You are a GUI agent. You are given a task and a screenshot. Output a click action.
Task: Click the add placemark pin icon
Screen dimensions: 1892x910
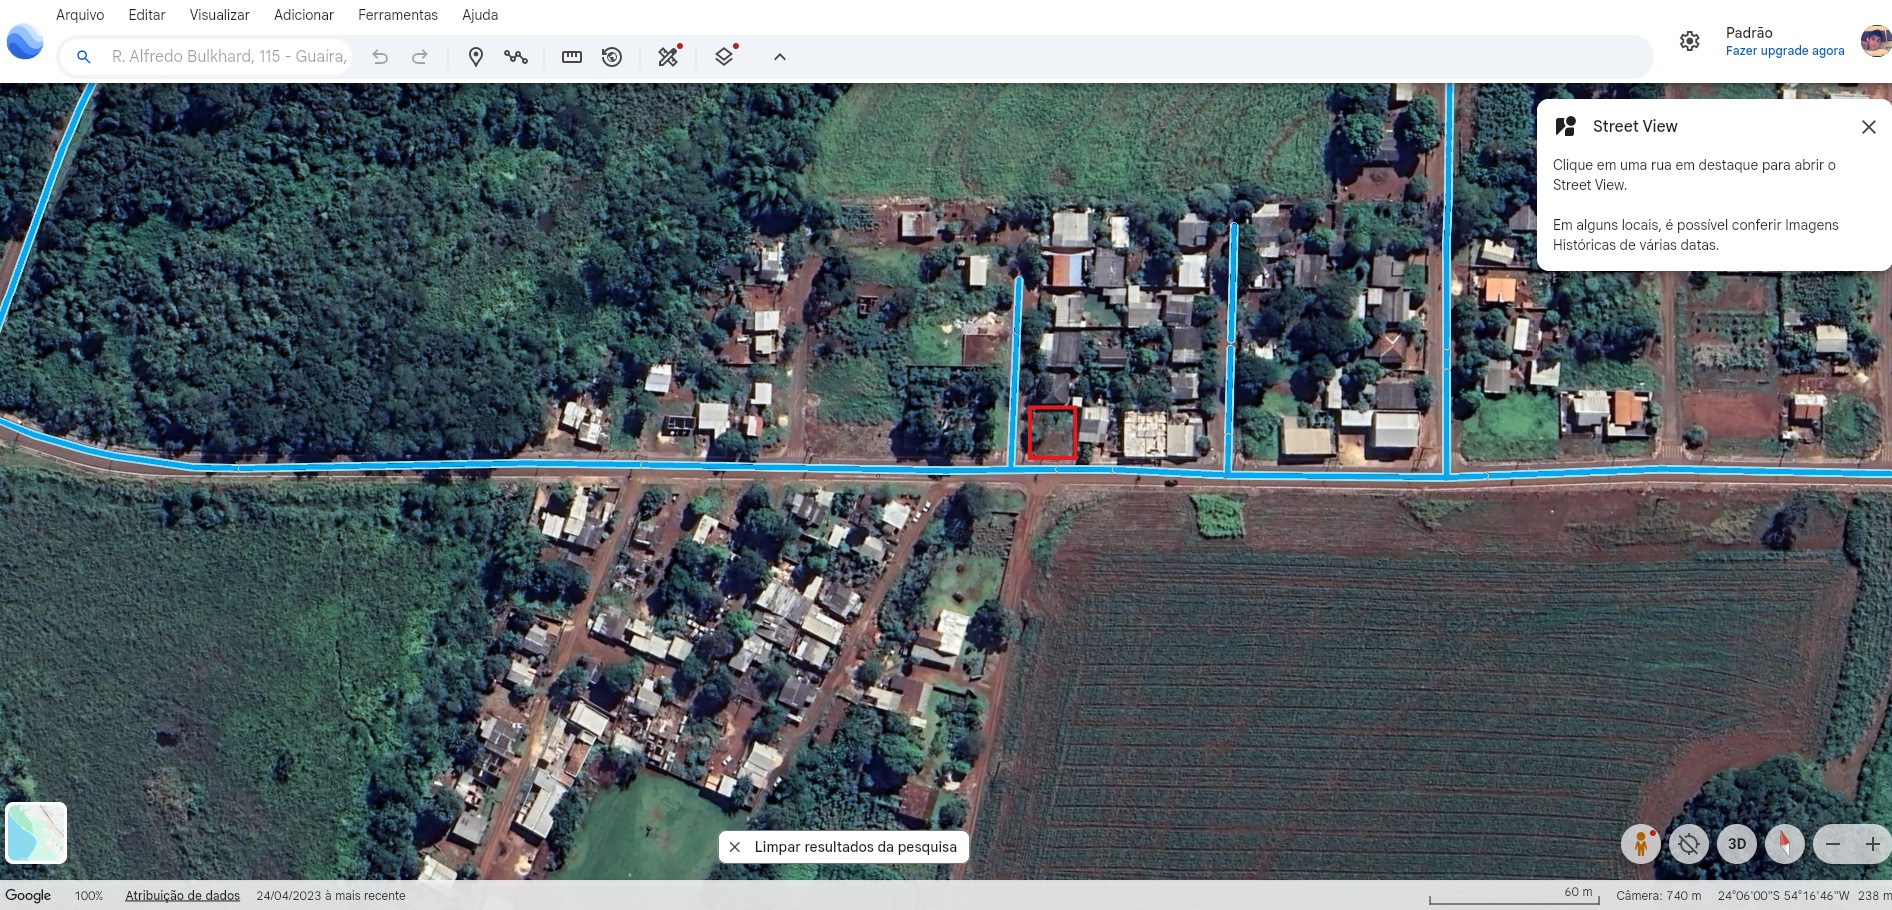(476, 57)
